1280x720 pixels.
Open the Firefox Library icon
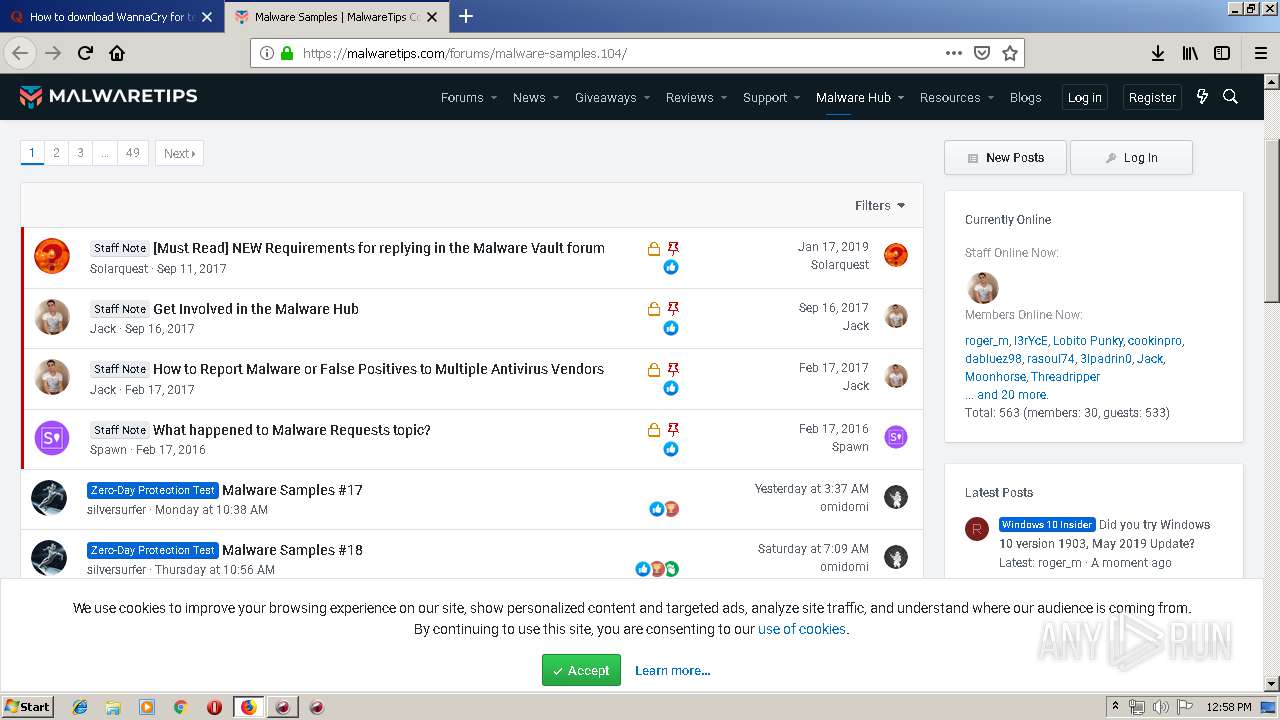tap(1190, 53)
